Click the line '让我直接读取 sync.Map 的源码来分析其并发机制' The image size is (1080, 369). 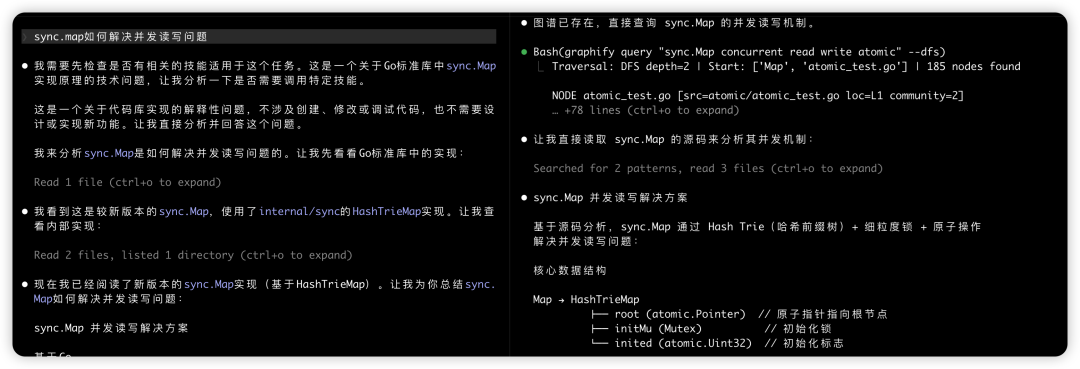coord(674,139)
